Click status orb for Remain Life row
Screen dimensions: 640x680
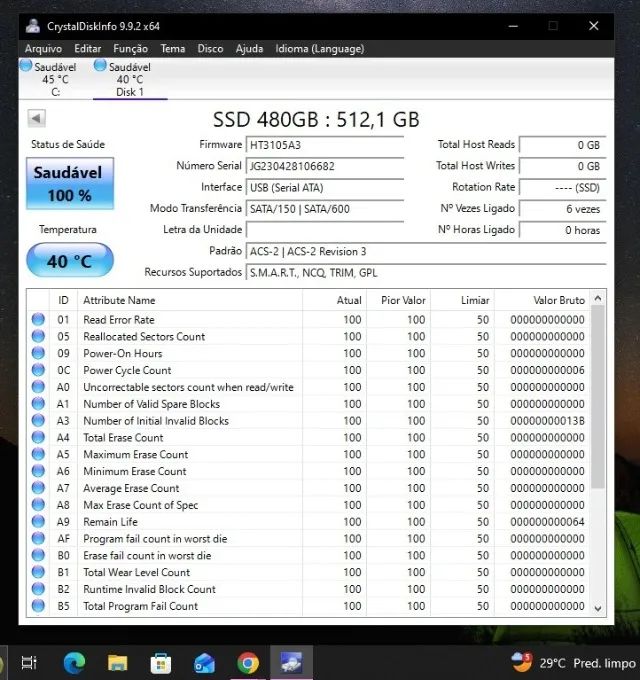pos(38,521)
